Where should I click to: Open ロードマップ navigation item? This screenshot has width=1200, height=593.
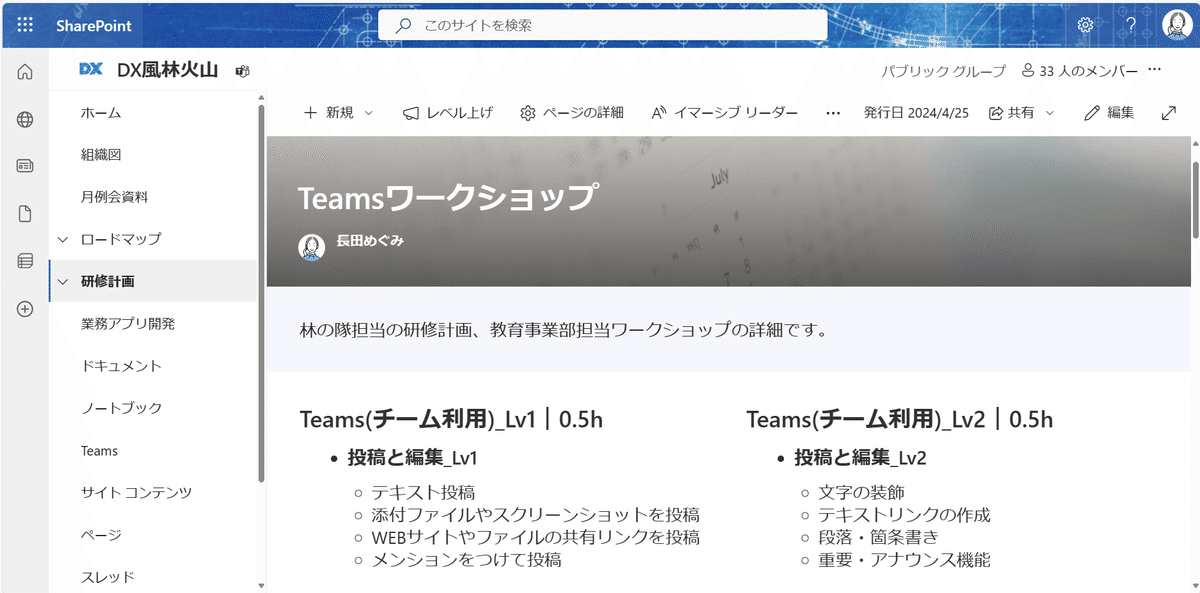[121, 239]
